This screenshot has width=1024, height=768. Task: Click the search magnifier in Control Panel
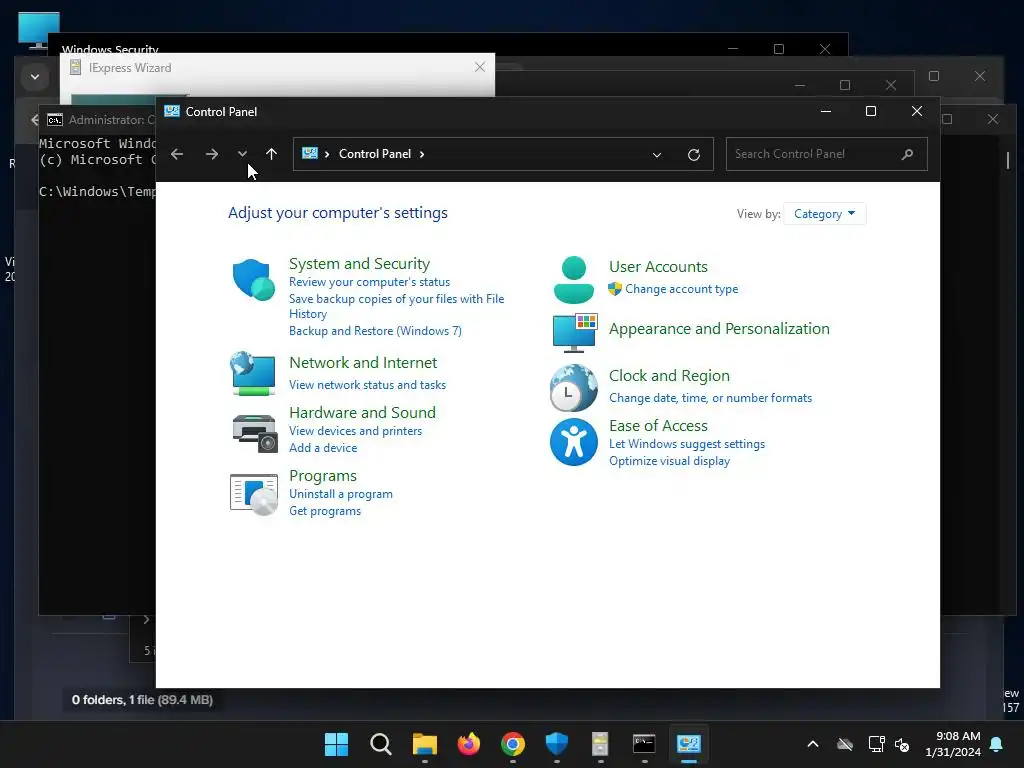point(907,154)
